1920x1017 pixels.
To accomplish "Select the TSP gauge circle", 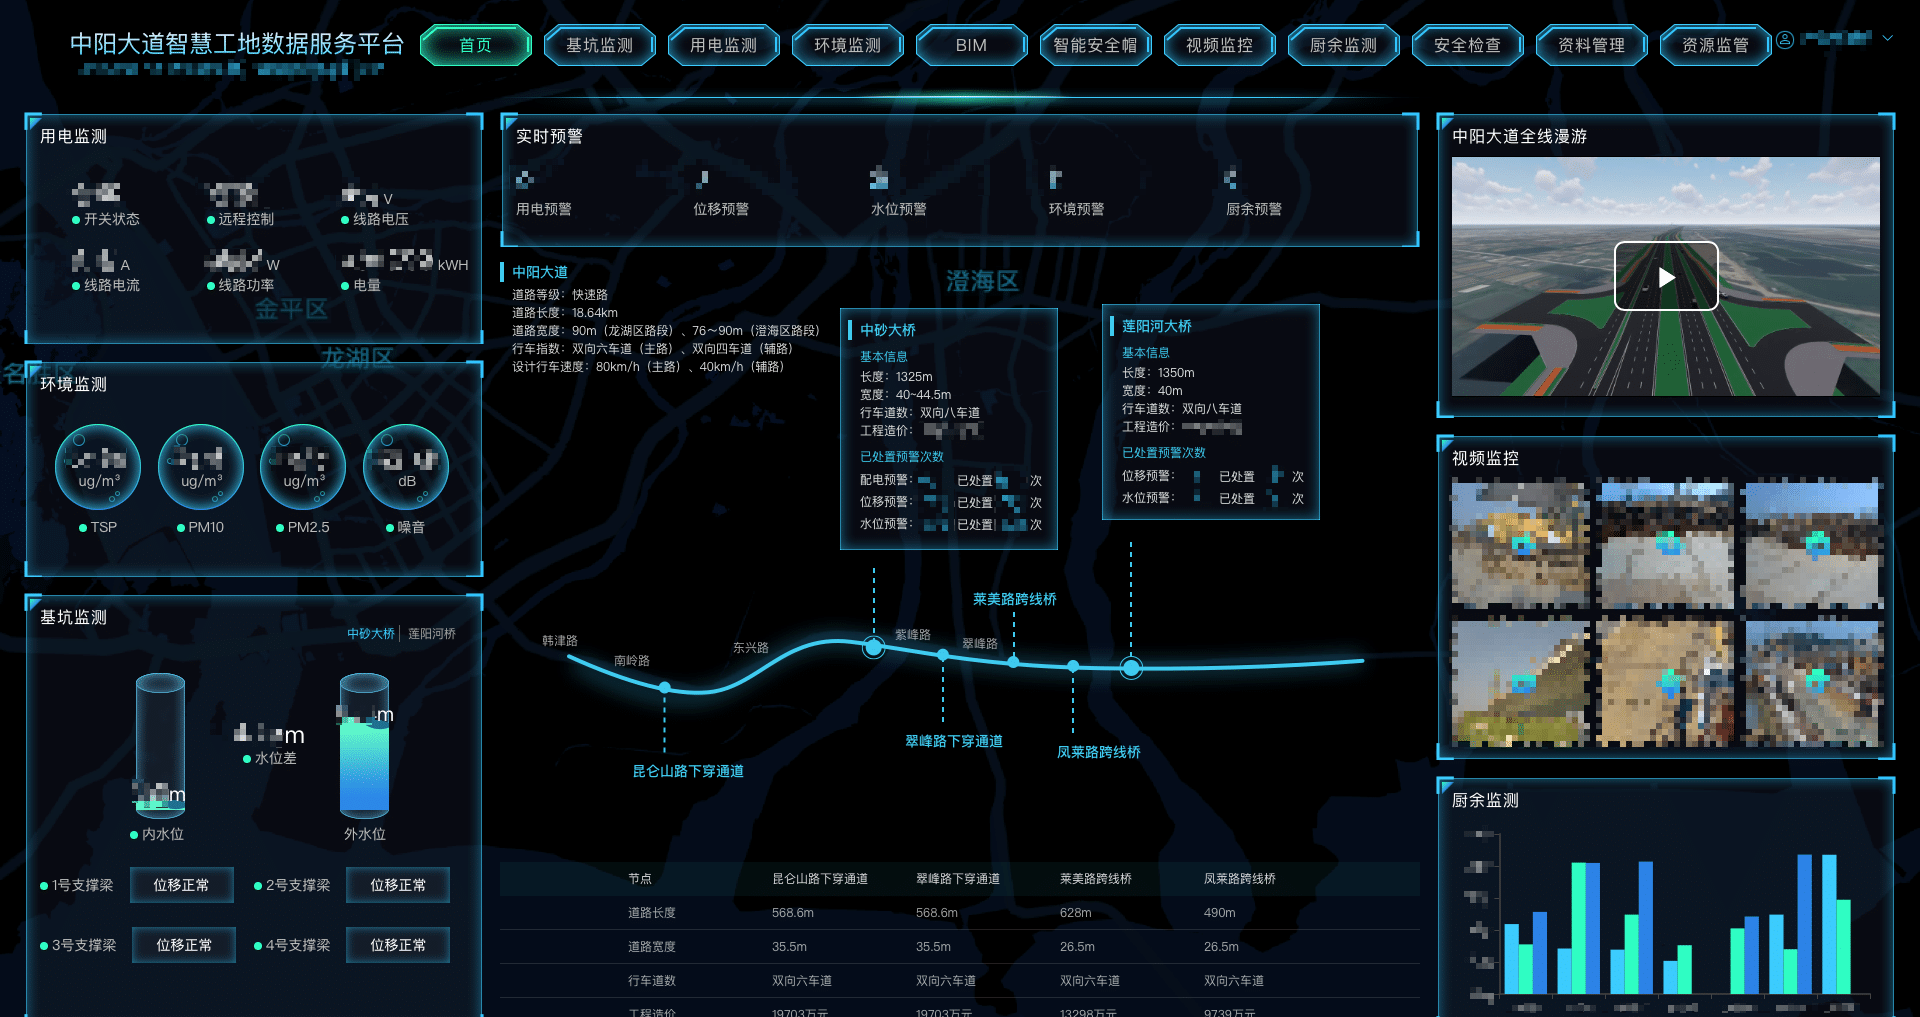I will pos(98,467).
